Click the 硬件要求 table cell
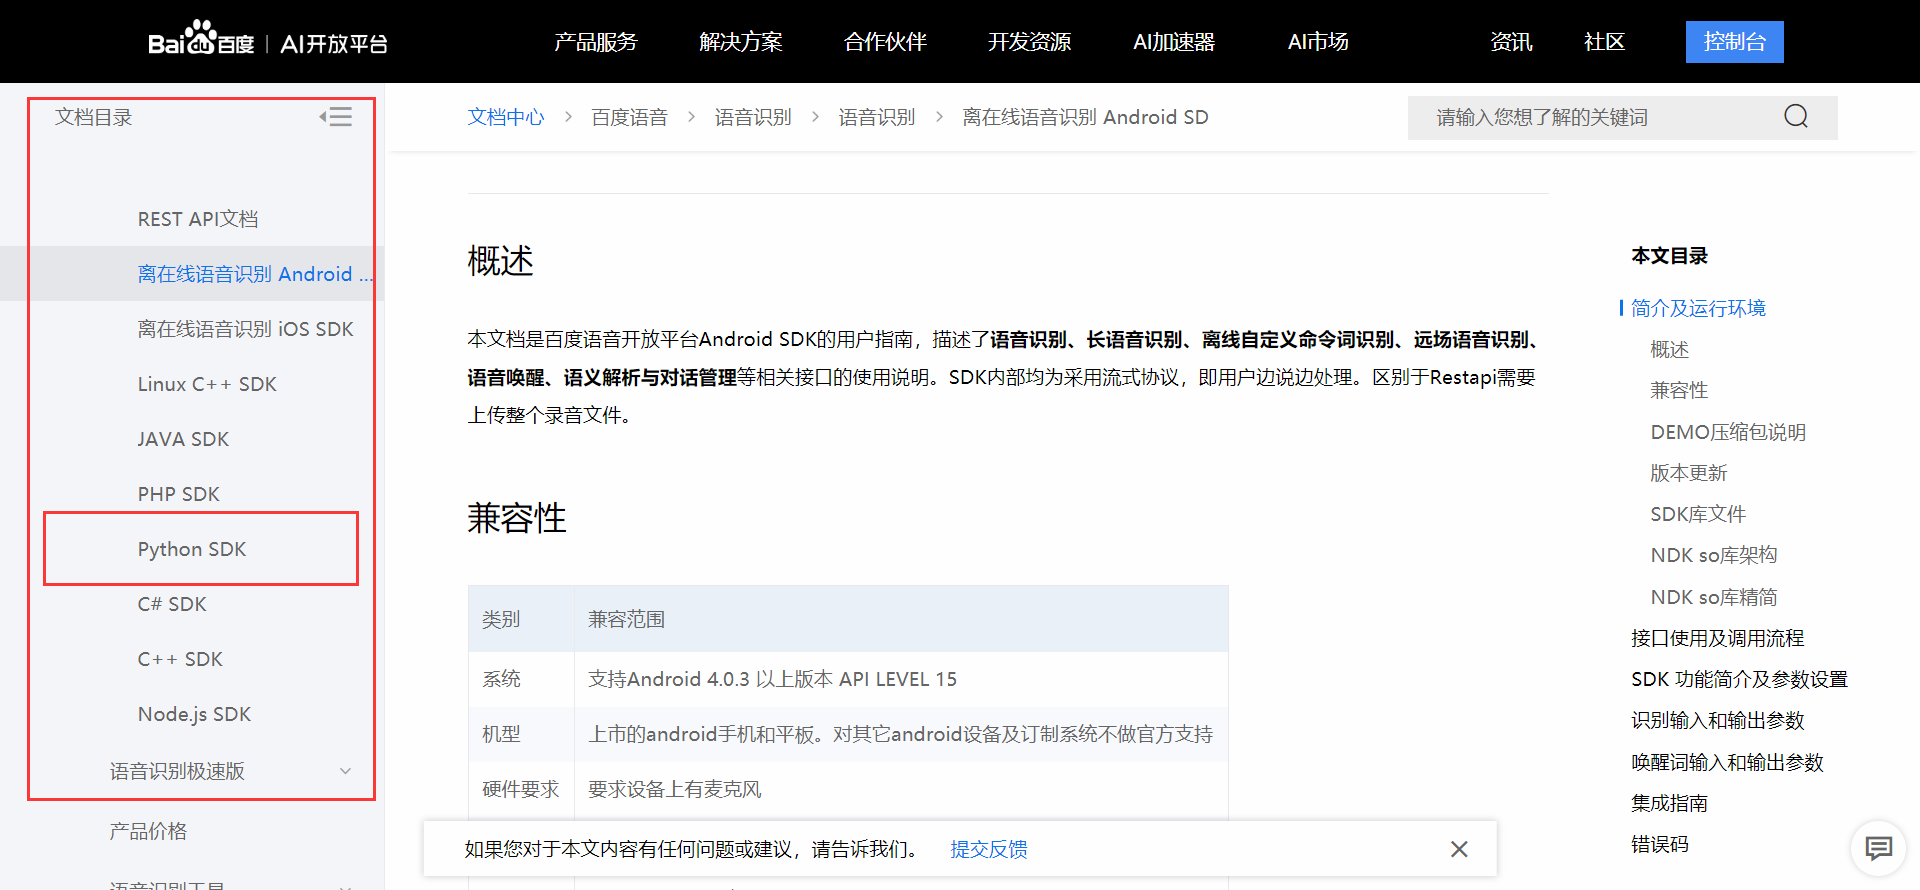Screen dimensions: 1920x890 pyautogui.click(x=521, y=789)
